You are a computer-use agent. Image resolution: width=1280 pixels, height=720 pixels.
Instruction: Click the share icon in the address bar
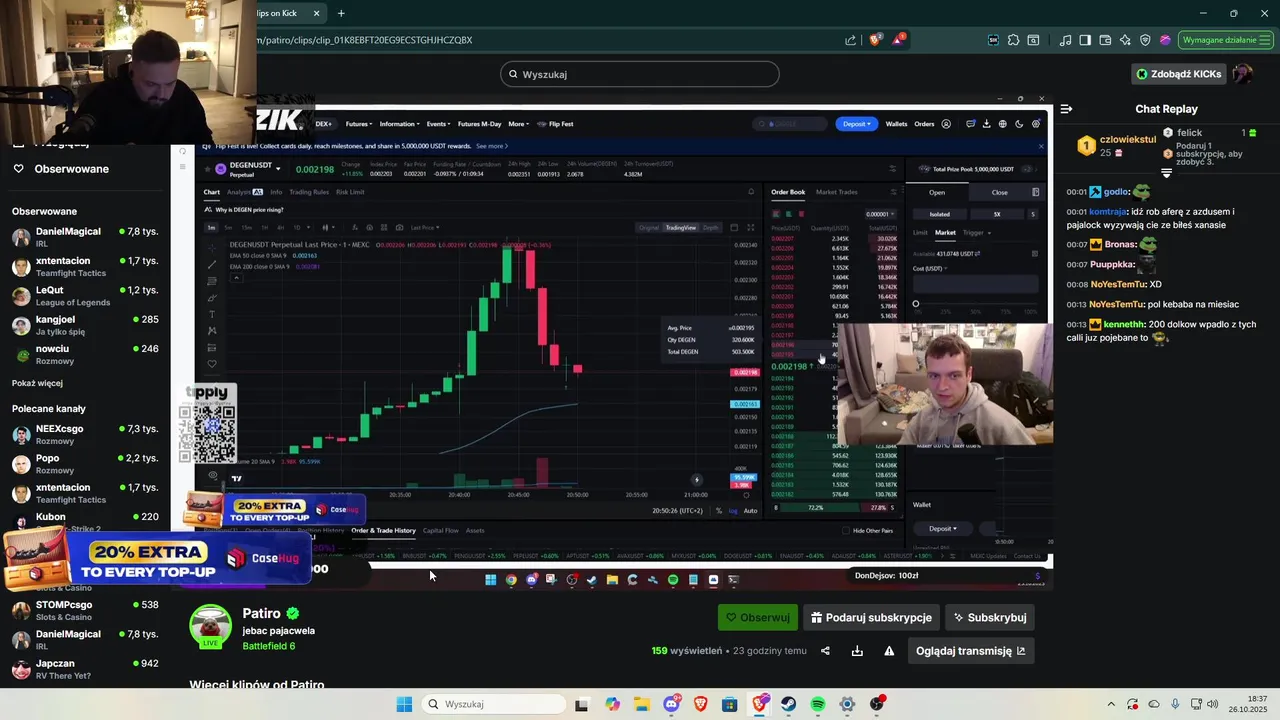pos(851,40)
